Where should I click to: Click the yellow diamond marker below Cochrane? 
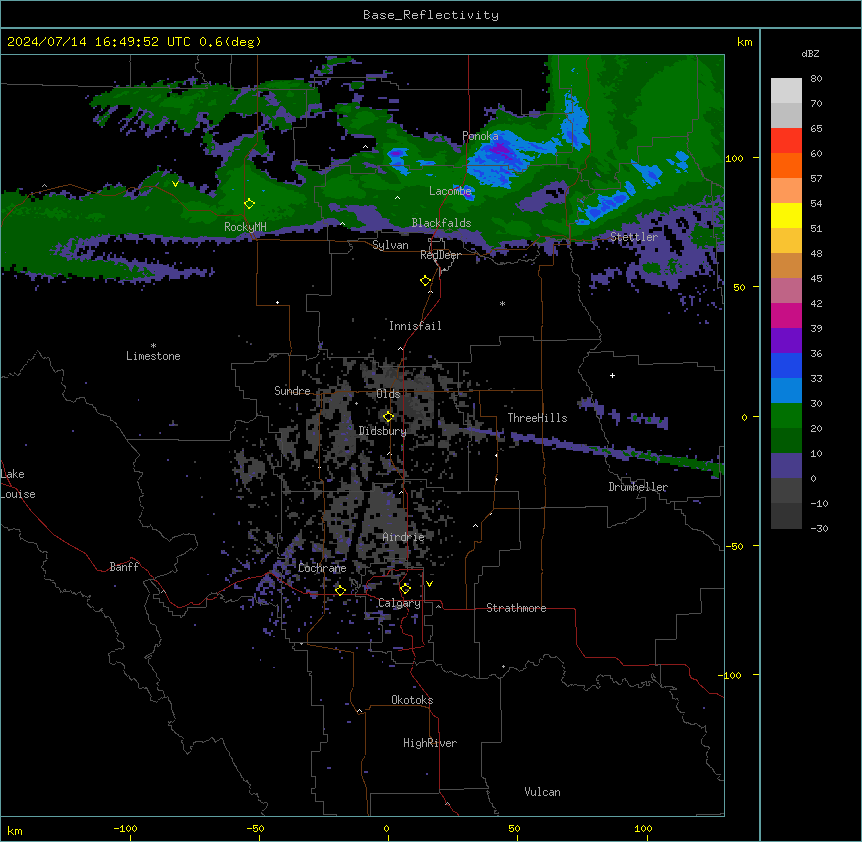340,590
